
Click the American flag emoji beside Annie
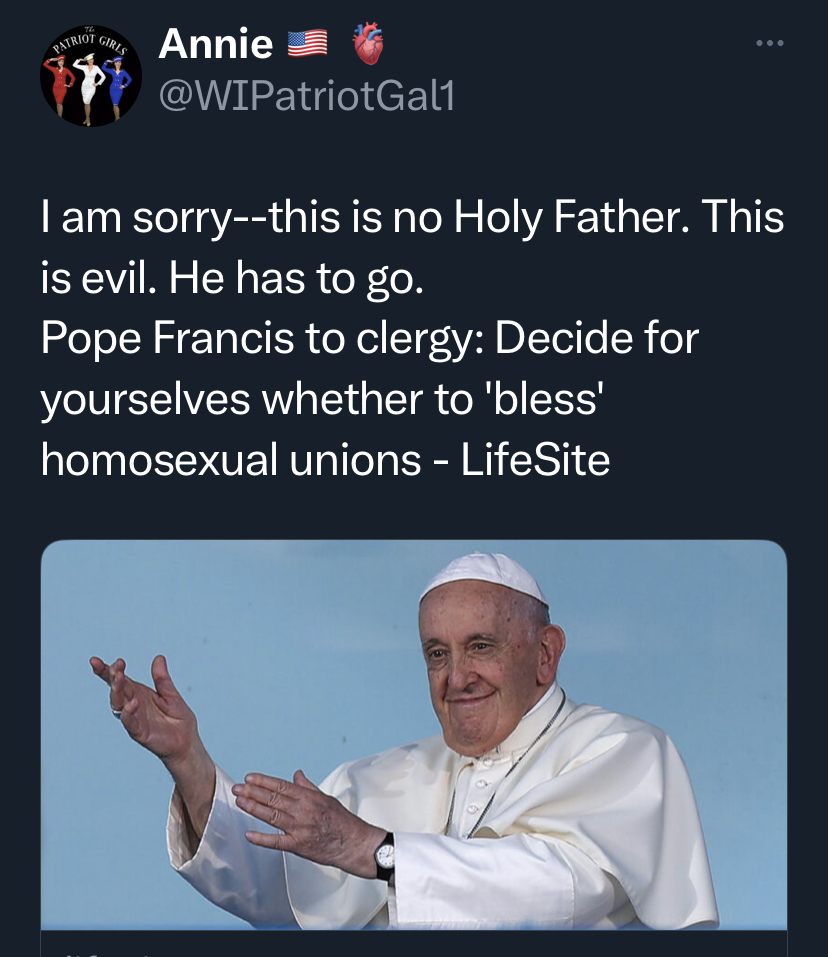308,43
